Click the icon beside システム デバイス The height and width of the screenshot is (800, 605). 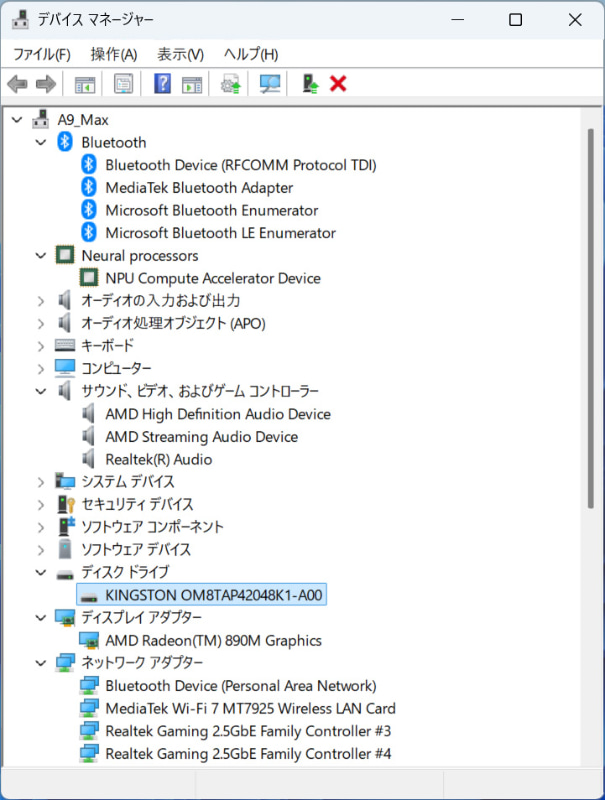pyautogui.click(x=65, y=481)
